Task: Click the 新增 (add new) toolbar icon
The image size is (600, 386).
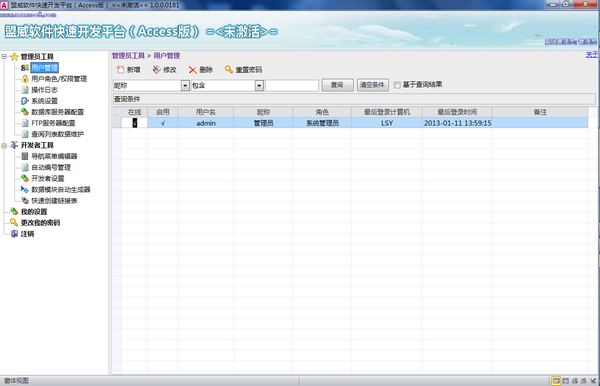Action: pyautogui.click(x=120, y=70)
